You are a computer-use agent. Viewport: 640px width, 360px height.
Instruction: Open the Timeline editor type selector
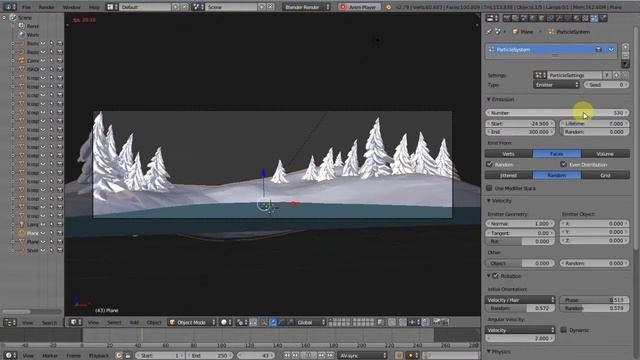tap(10, 355)
